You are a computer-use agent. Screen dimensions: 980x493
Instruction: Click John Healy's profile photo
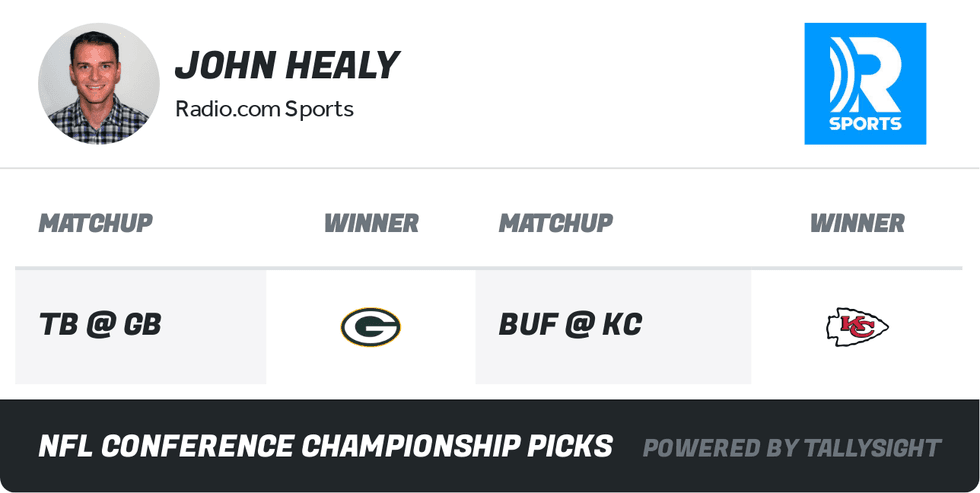[98, 84]
